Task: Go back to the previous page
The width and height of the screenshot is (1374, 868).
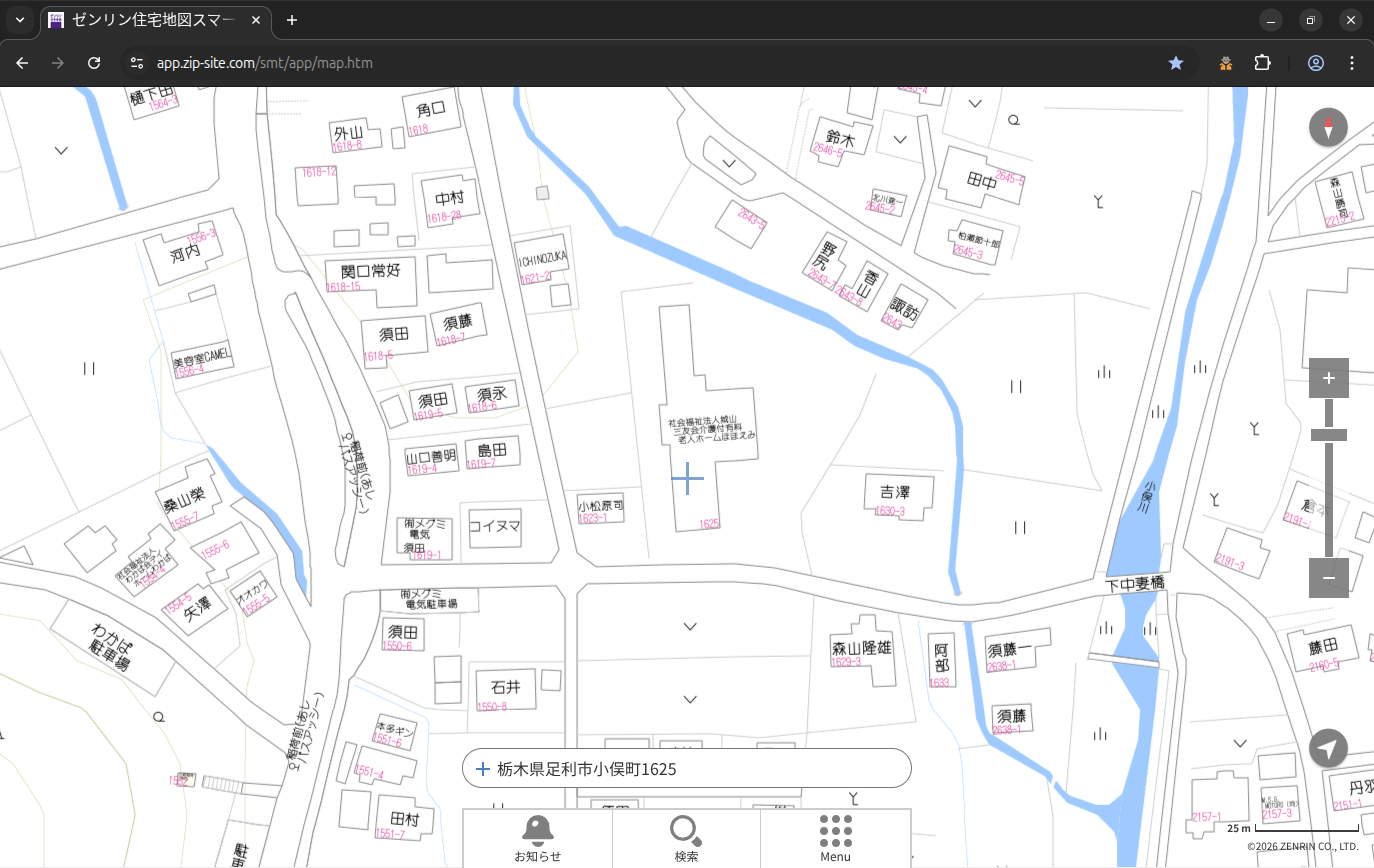Action: (x=22, y=63)
